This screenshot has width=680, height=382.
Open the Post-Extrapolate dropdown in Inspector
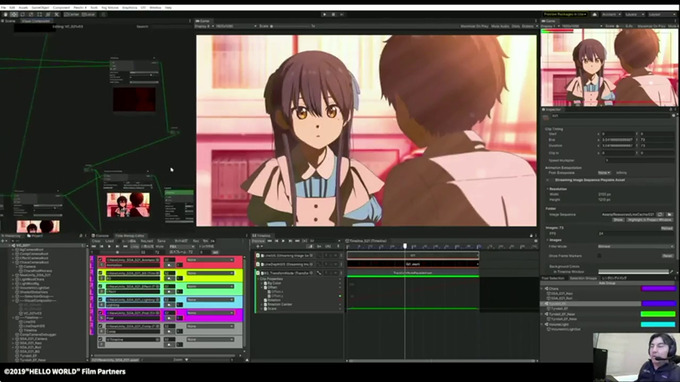604,173
